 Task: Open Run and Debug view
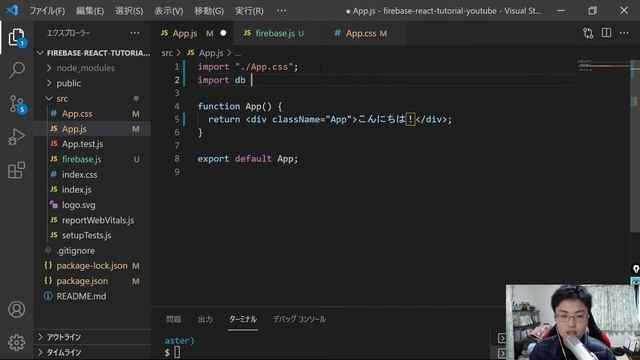tap(17, 137)
